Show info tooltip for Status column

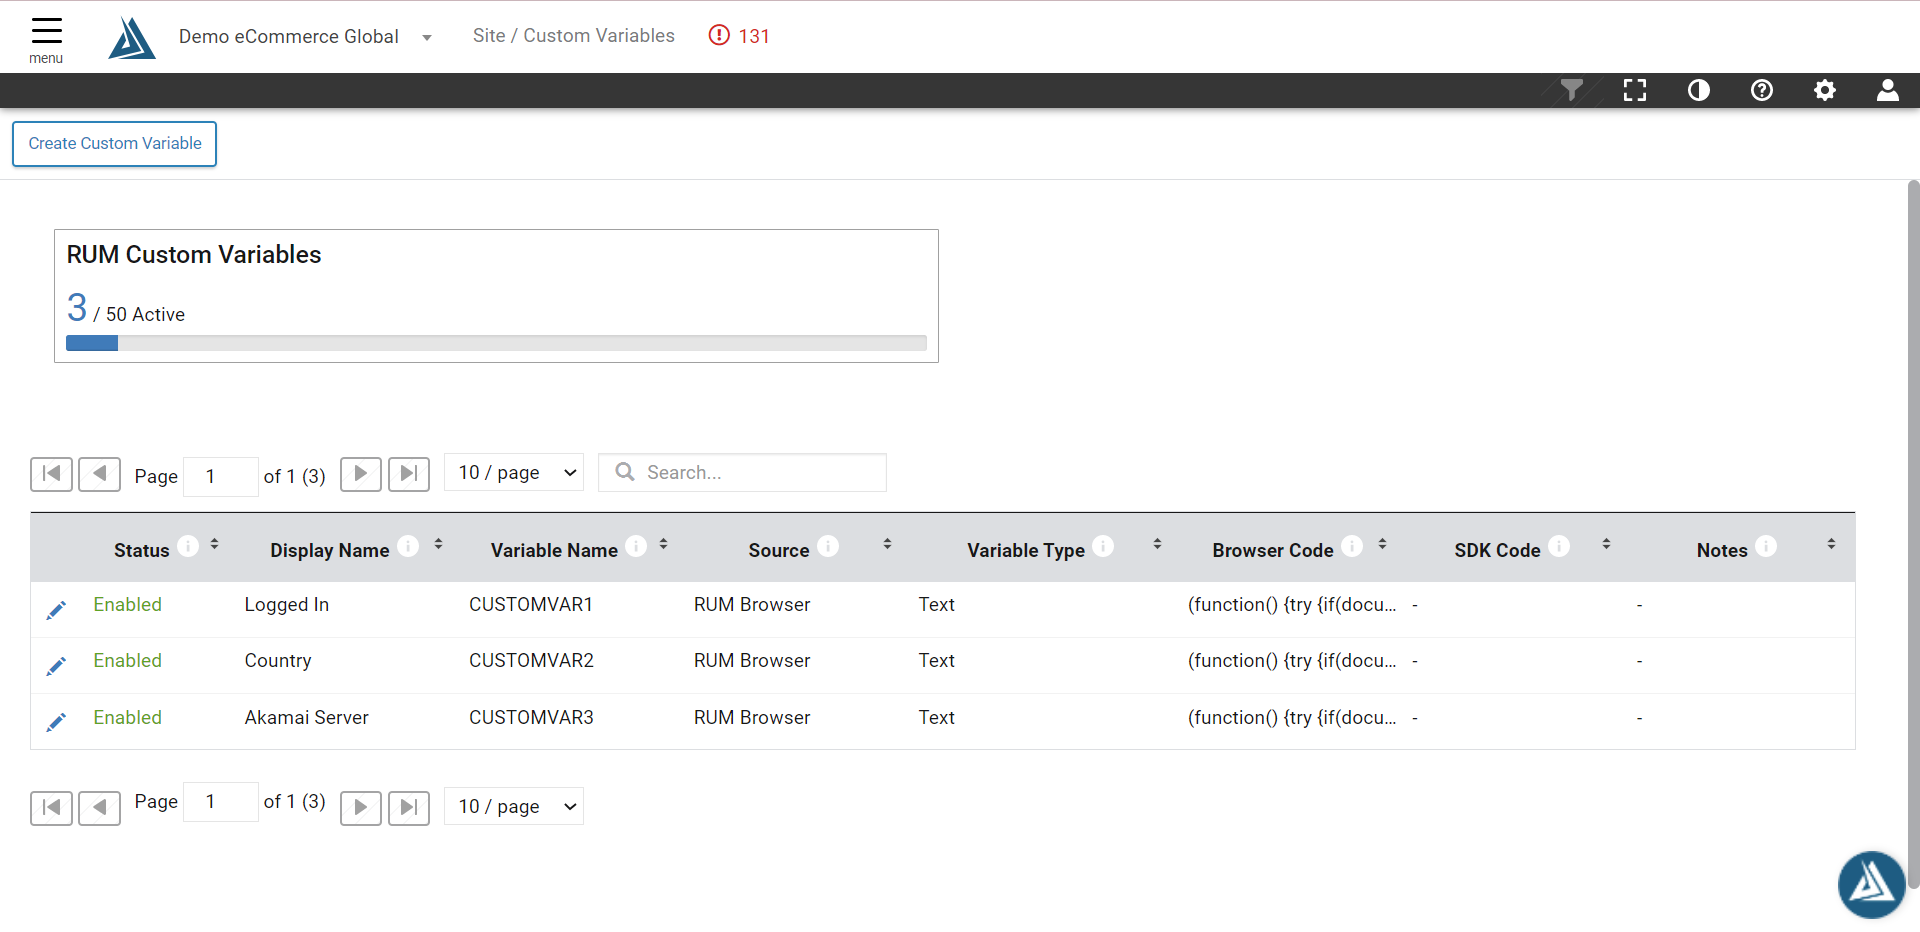click(188, 546)
